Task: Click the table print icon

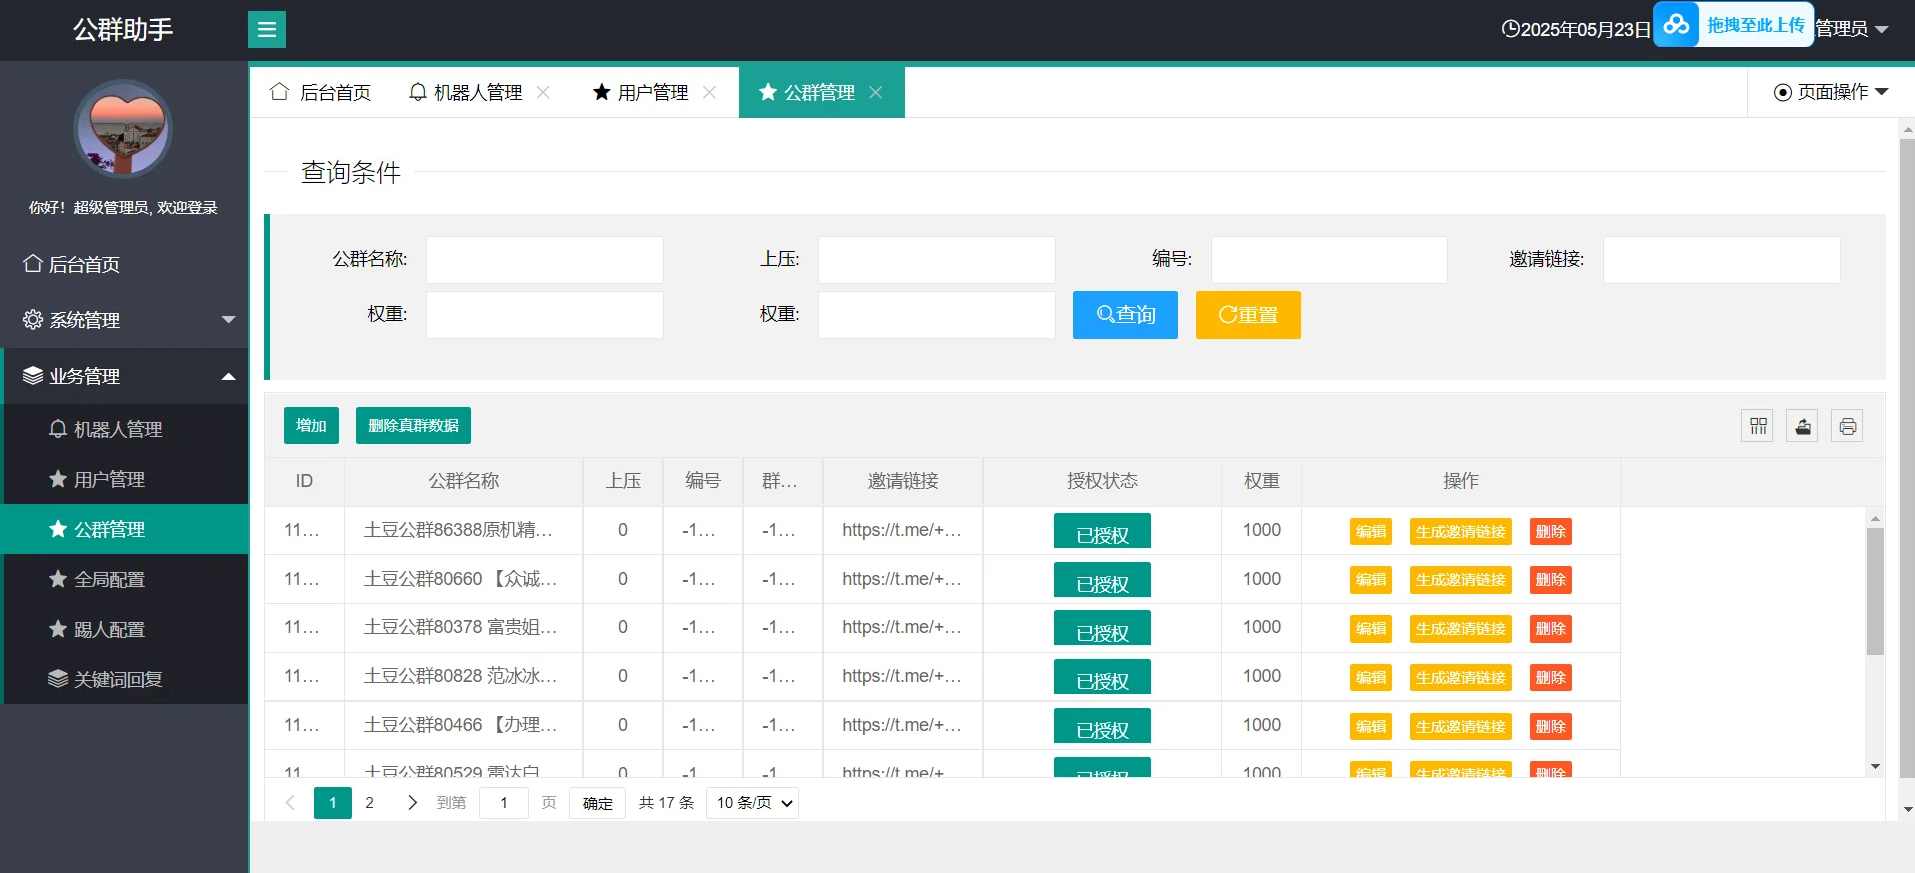Action: click(1847, 426)
